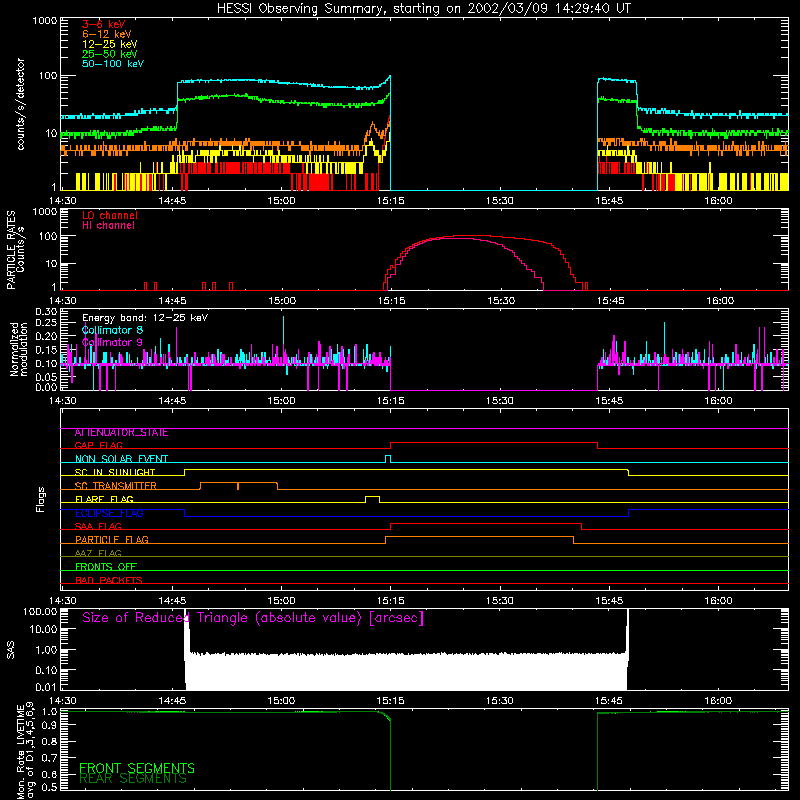The height and width of the screenshot is (800, 800).
Task: Click the 100.00 value on SAS axis
Action: click(40, 612)
